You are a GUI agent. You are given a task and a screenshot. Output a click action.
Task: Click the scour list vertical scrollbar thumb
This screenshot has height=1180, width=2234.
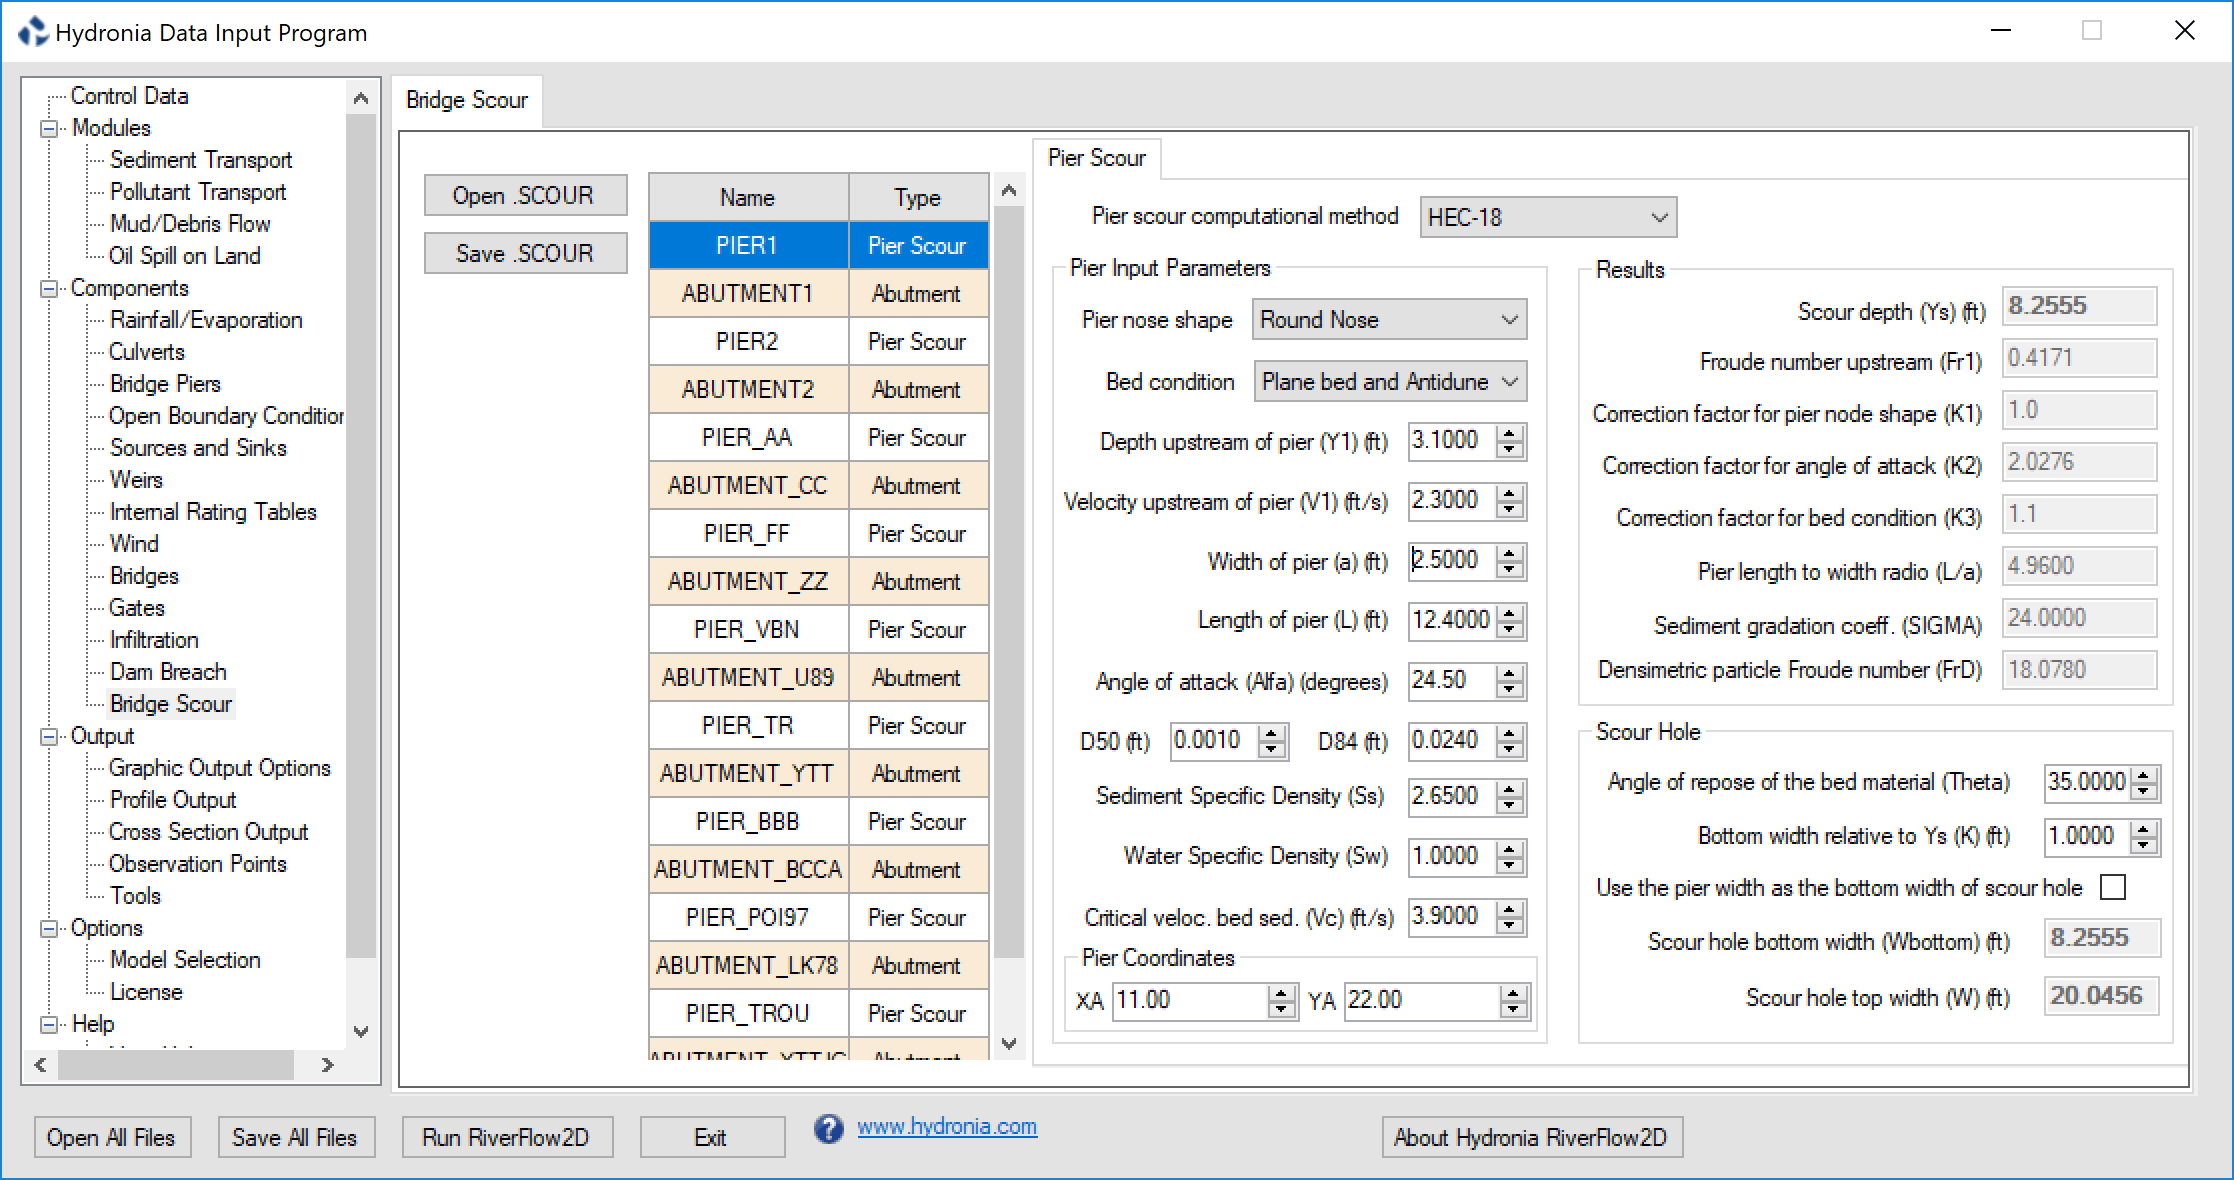pyautogui.click(x=1009, y=580)
